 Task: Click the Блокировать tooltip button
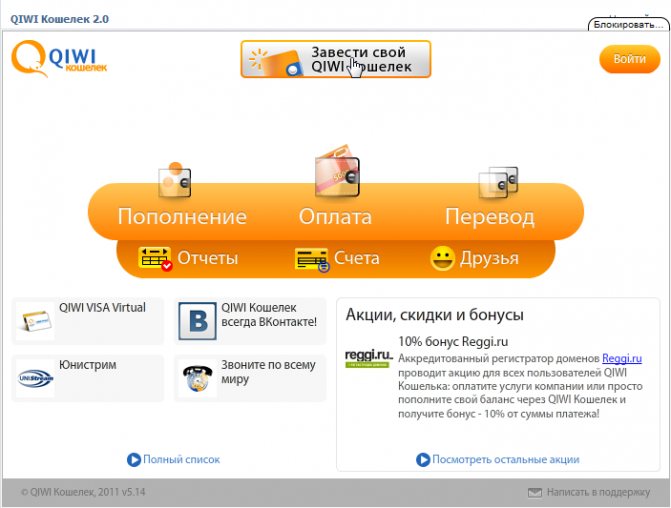click(628, 25)
